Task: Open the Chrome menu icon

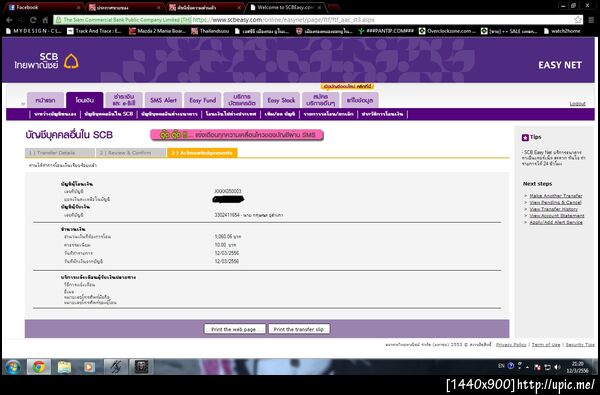Action: [x=591, y=20]
